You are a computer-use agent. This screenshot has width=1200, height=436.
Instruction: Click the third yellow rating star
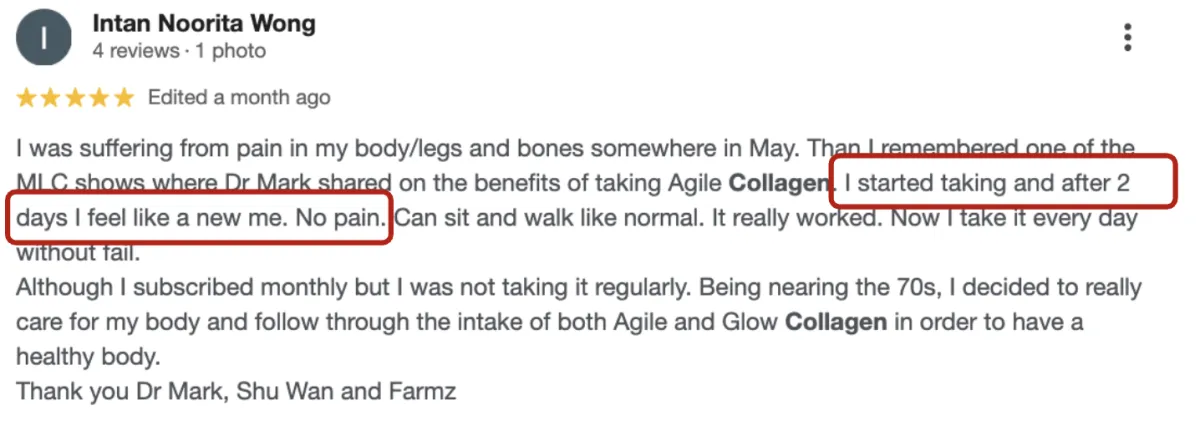[x=75, y=98]
